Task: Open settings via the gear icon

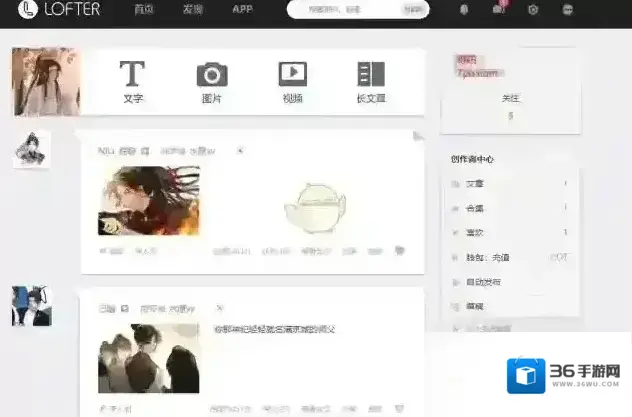Action: point(533,9)
